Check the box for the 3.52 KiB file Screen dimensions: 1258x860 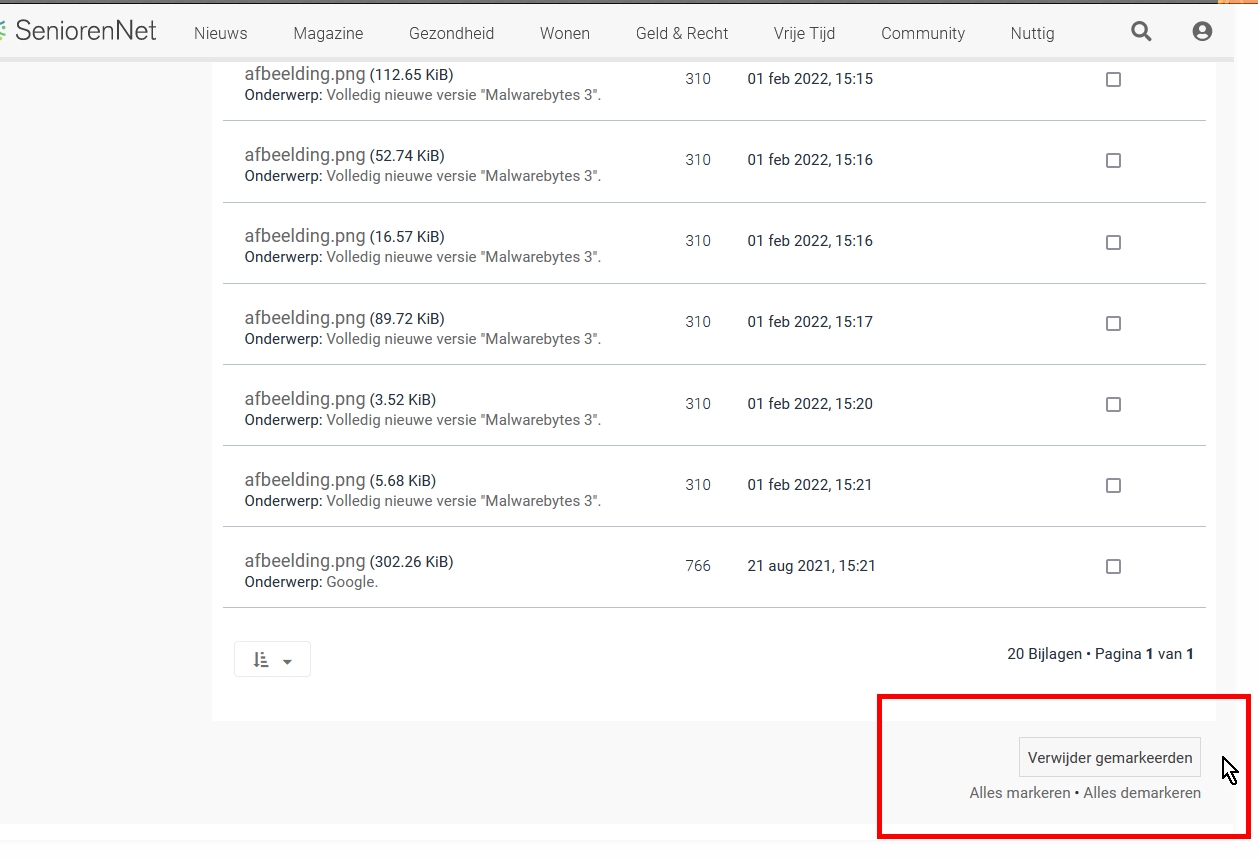tap(1113, 405)
